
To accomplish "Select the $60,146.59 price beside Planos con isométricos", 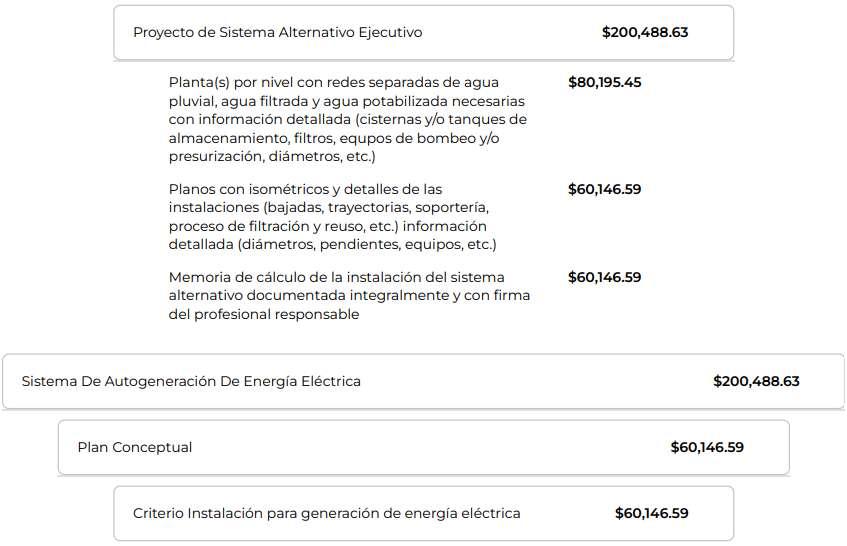I will [604, 190].
